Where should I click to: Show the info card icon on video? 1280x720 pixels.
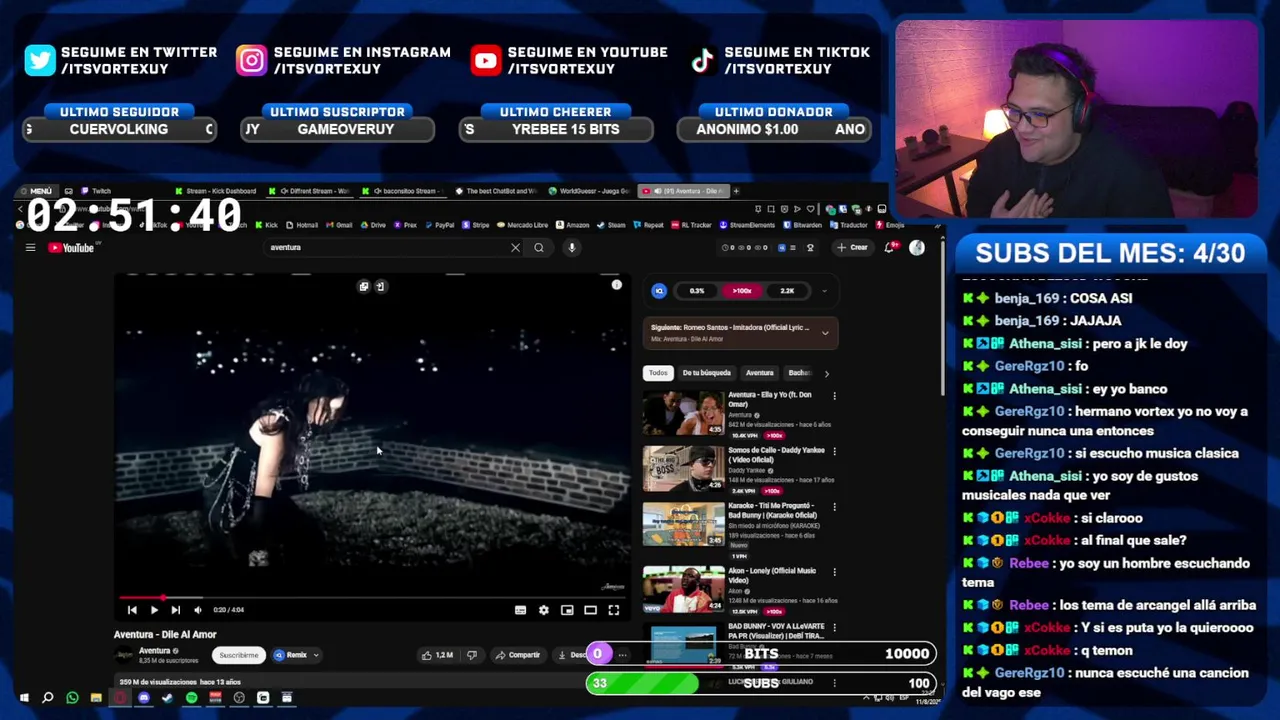pyautogui.click(x=617, y=285)
